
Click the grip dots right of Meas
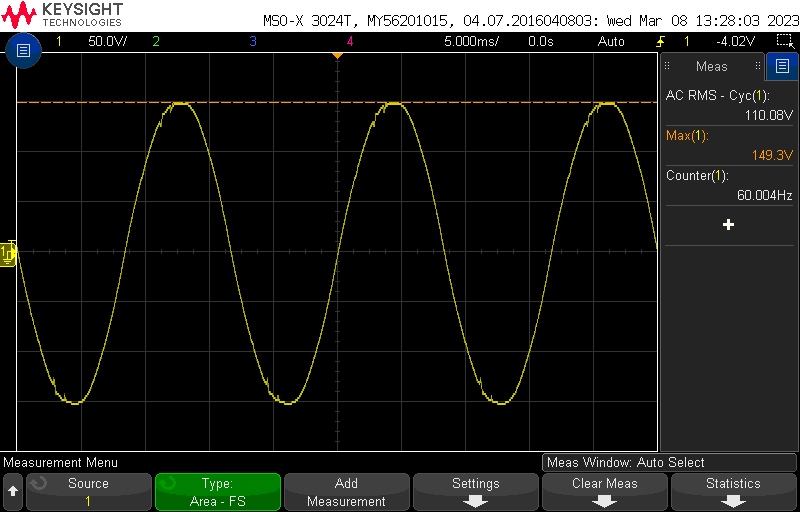click(758, 66)
